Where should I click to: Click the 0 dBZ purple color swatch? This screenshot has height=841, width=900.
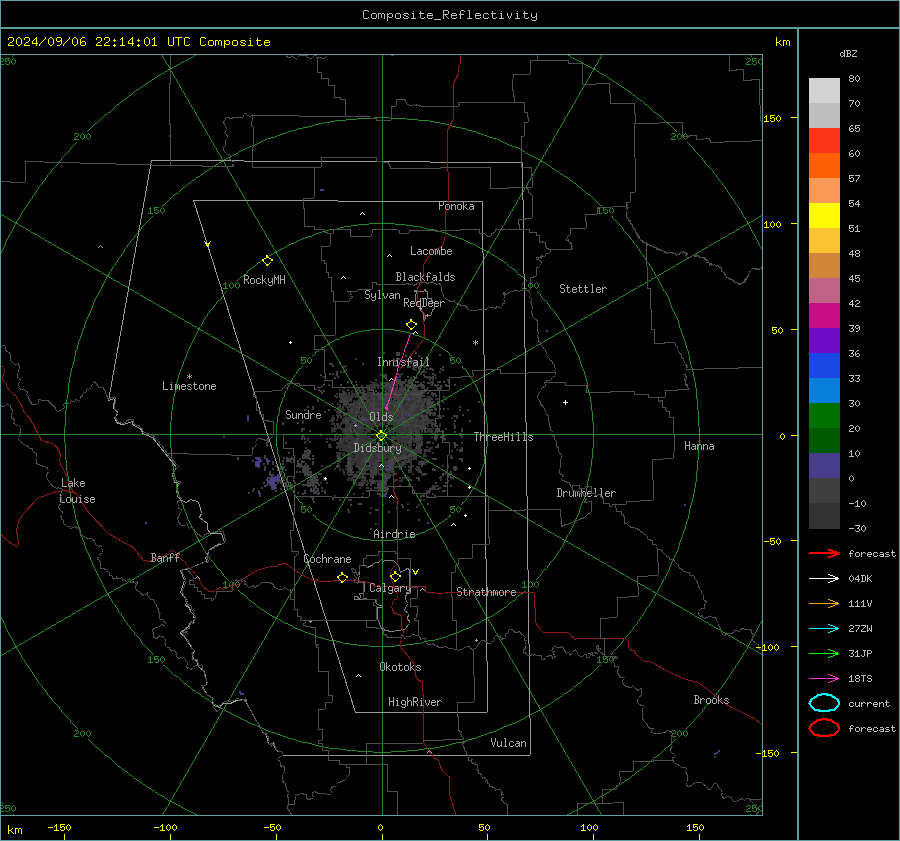coord(824,466)
